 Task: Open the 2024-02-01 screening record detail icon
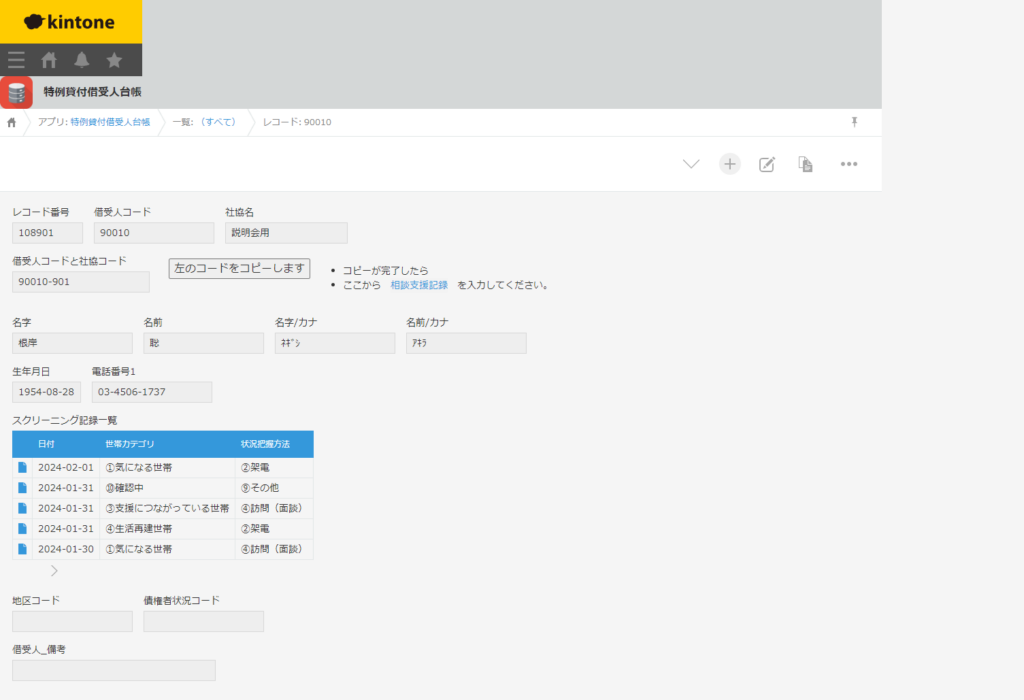tap(23, 468)
